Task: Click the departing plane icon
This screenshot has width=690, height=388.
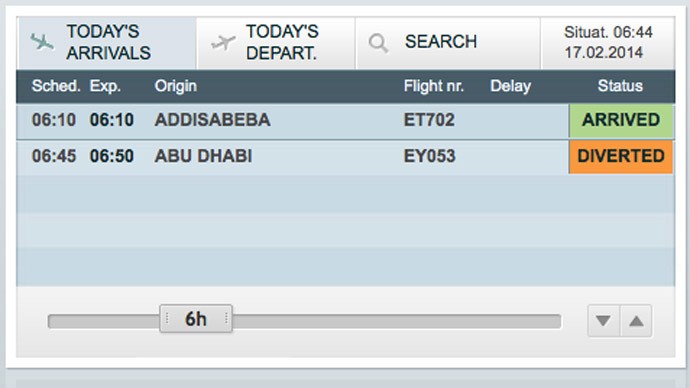Action: pos(223,43)
